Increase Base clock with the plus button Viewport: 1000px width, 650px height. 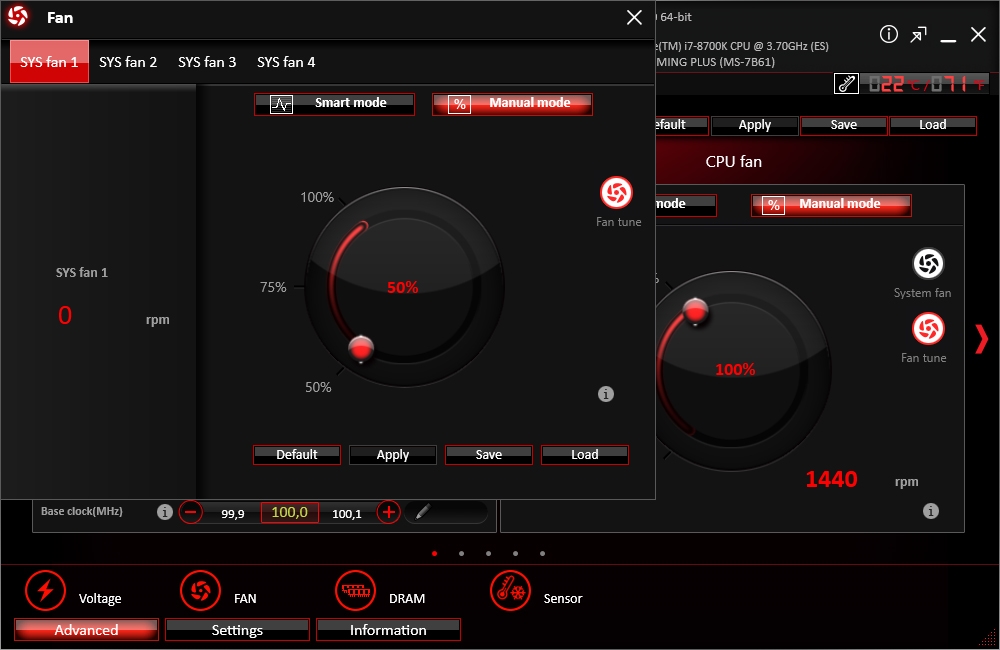tap(389, 512)
